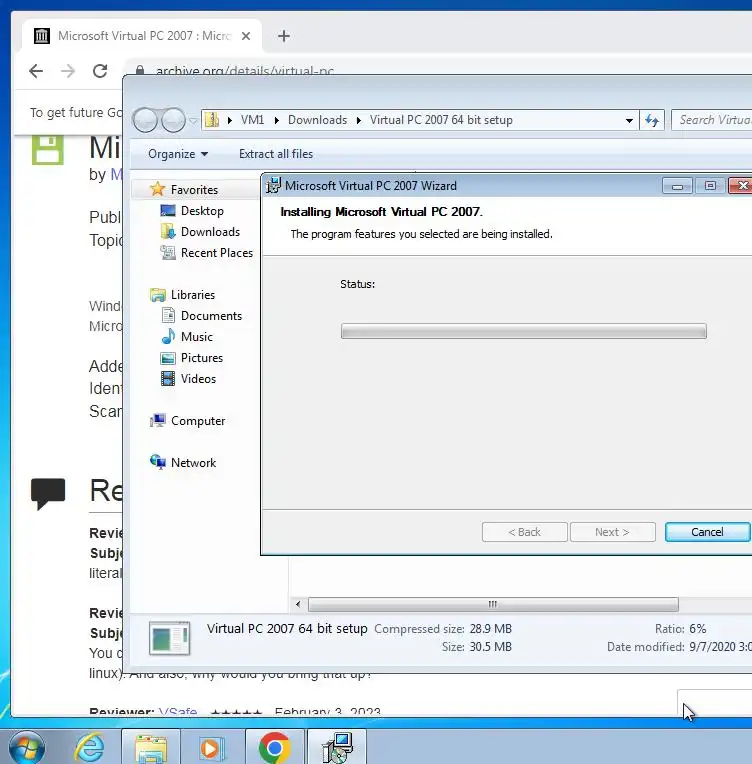Click the installation progress bar
The image size is (752, 764).
point(523,331)
